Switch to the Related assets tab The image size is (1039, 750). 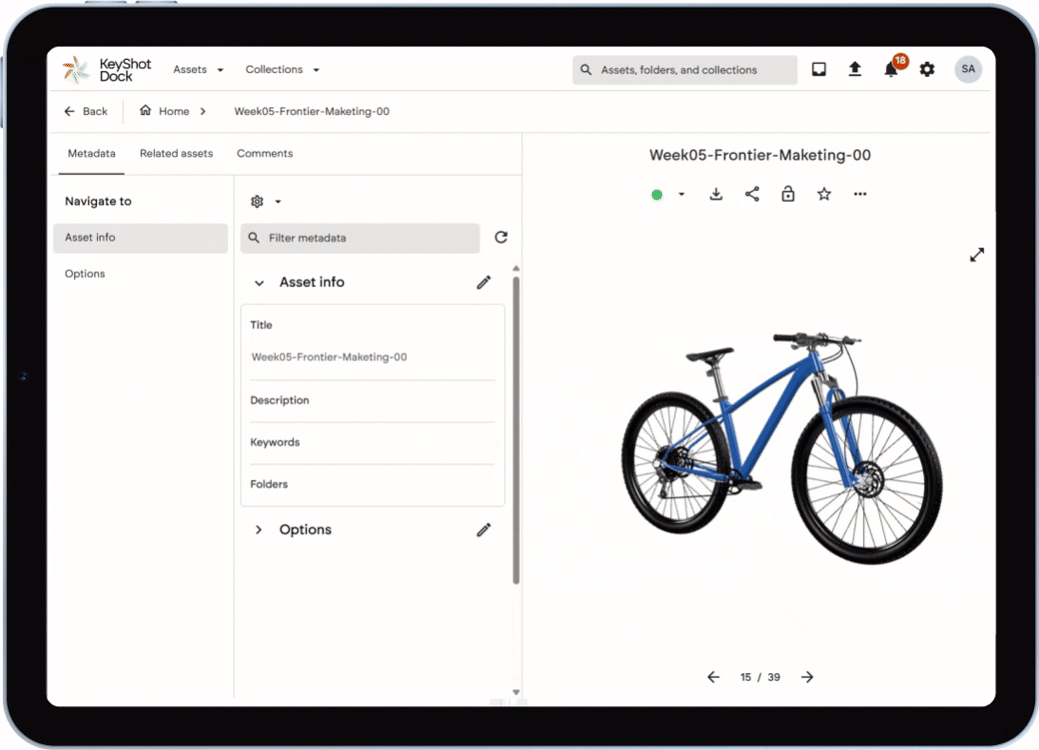[x=176, y=154]
